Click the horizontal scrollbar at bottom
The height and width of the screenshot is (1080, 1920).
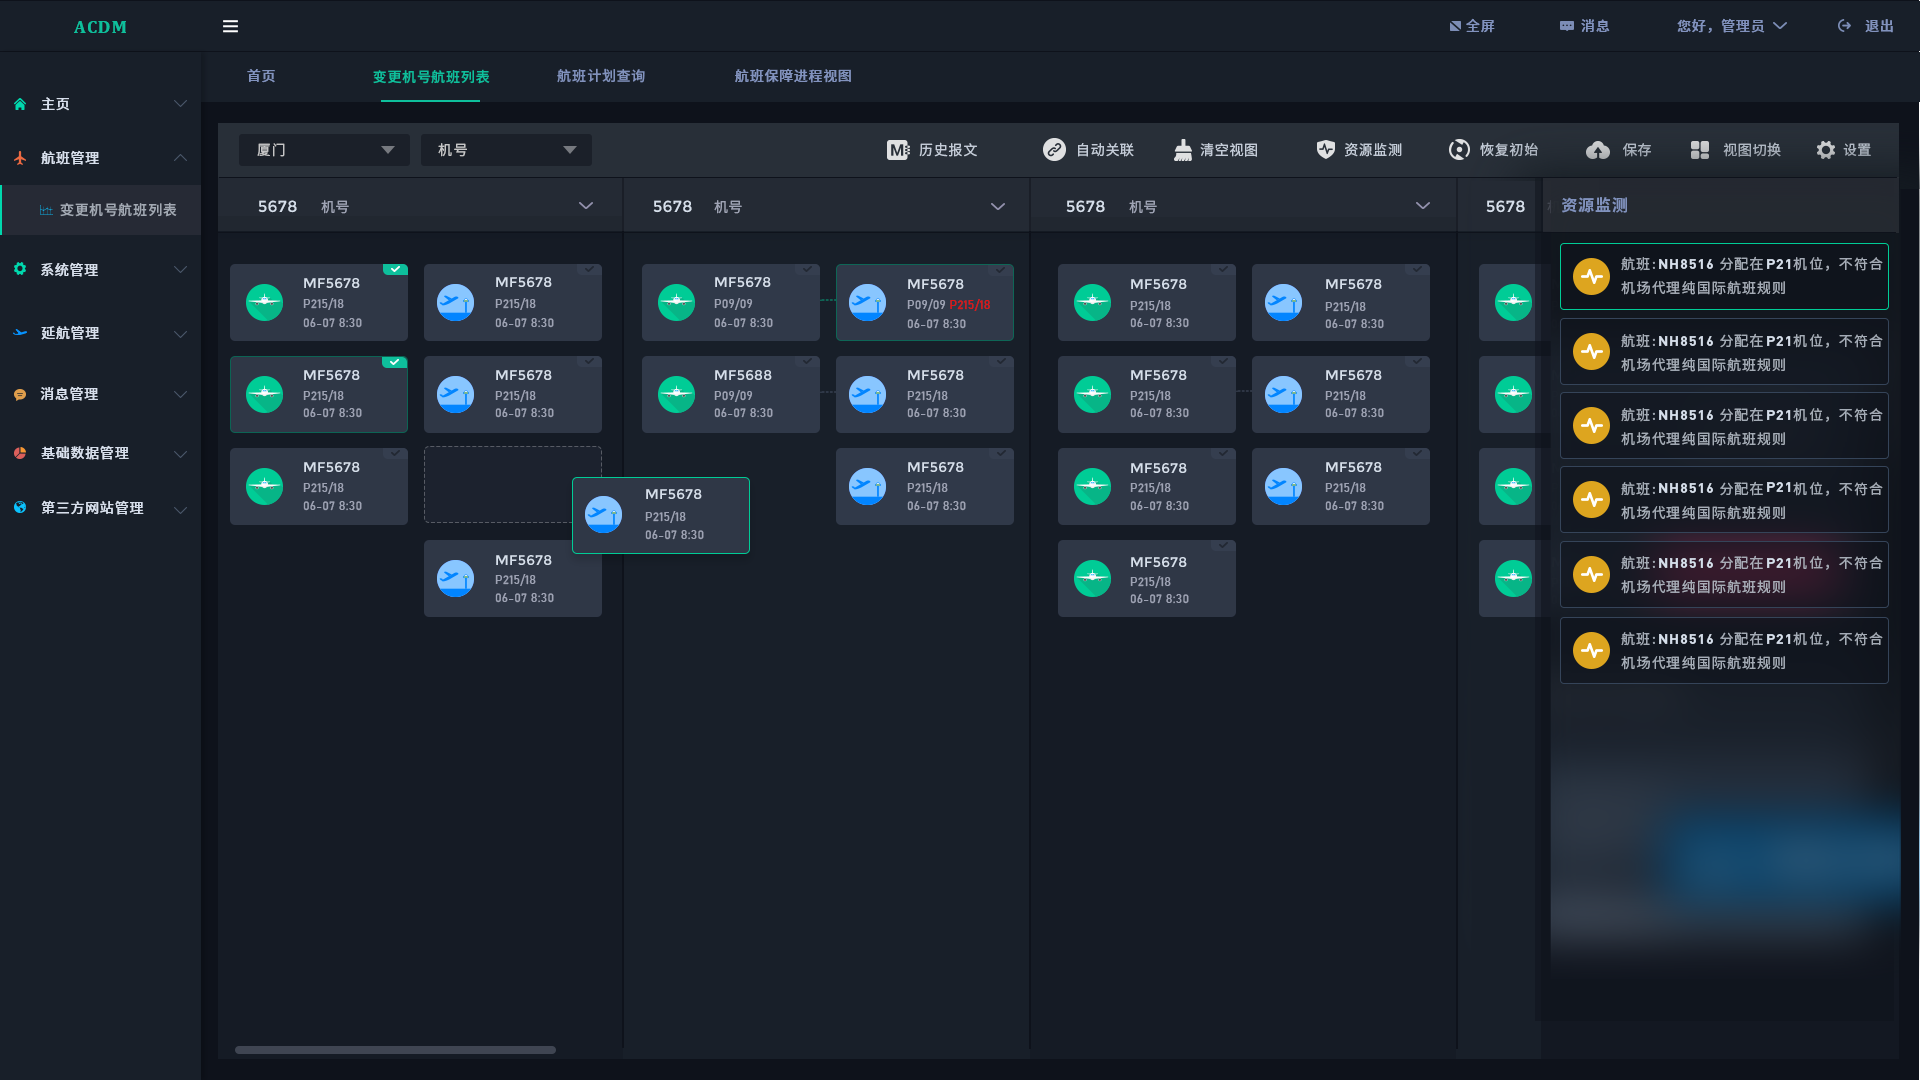[395, 1050]
